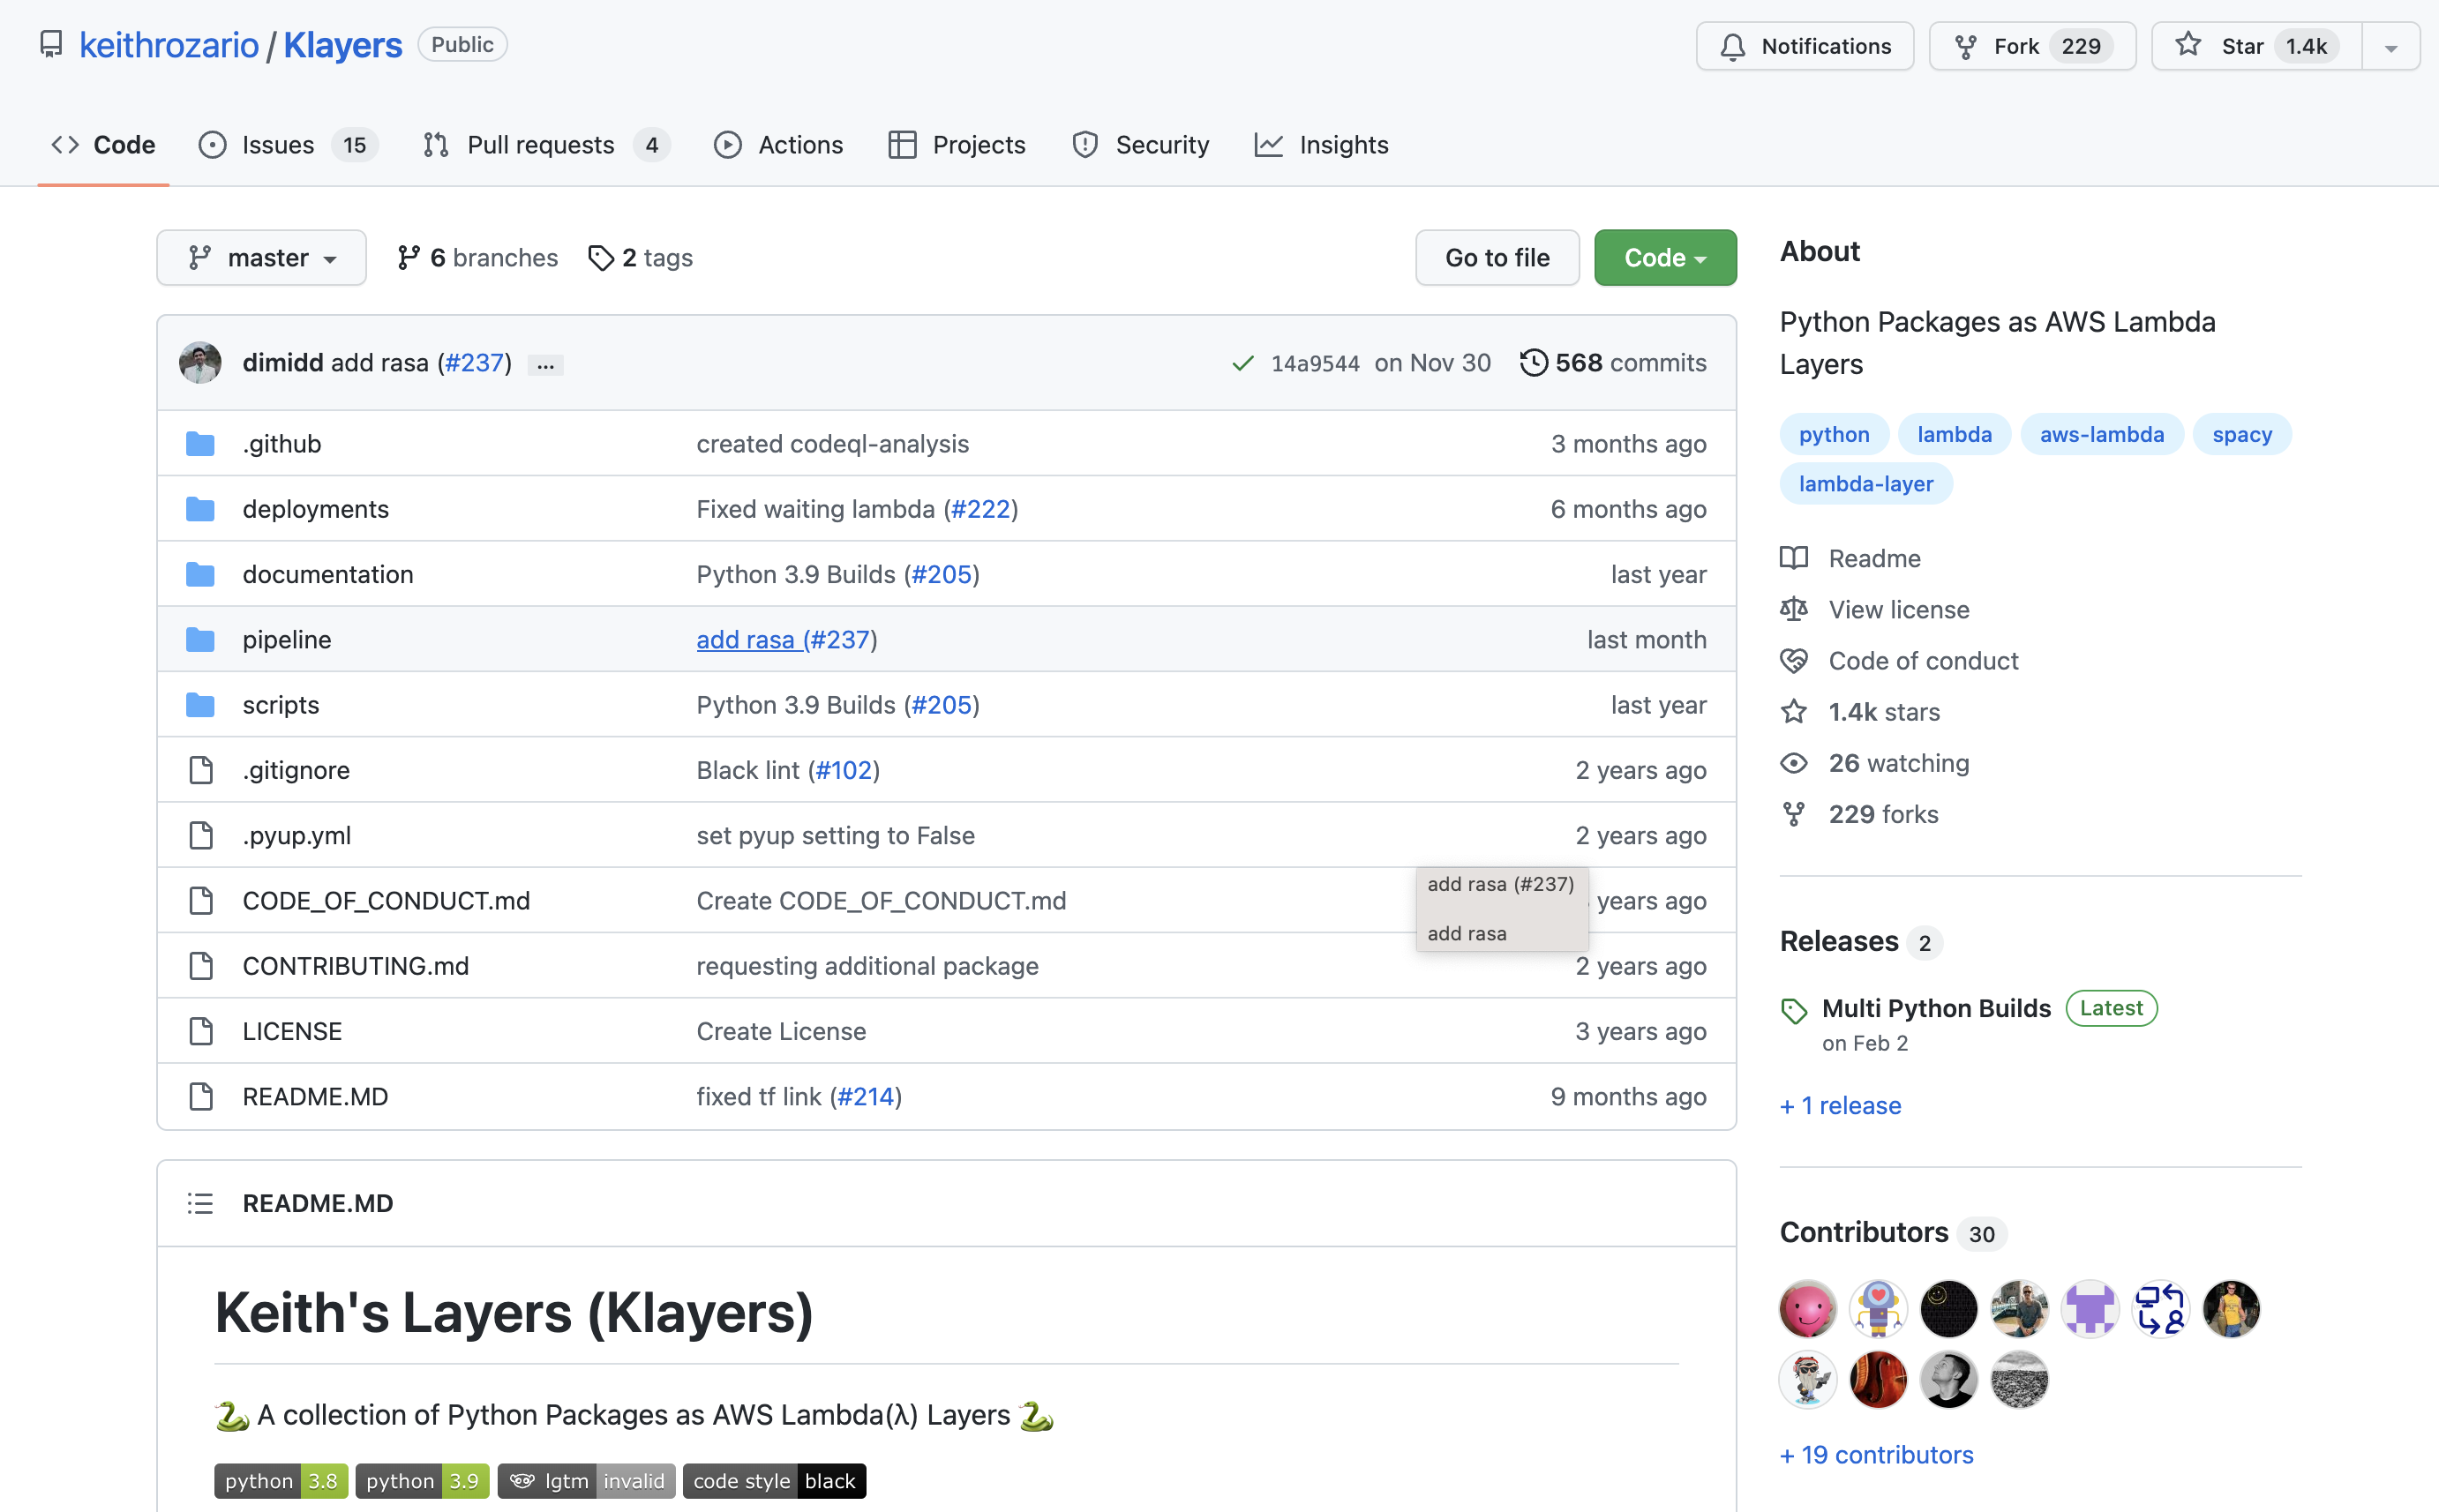Open the pink smiley contributor avatar
The width and height of the screenshot is (2439, 1512).
pyautogui.click(x=1807, y=1309)
